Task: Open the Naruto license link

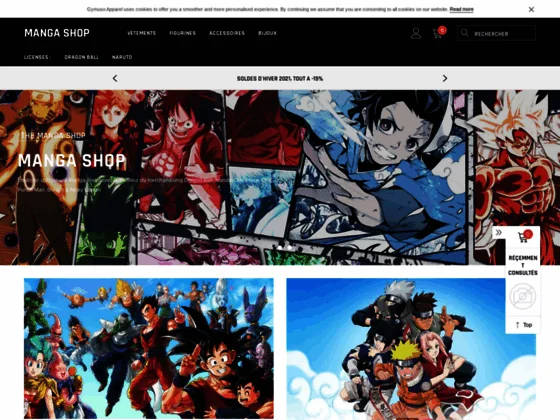Action: (122, 57)
